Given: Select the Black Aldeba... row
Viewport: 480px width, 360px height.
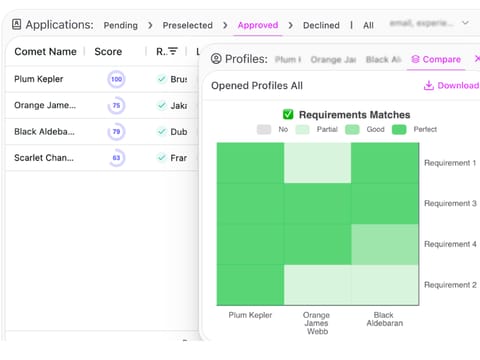Looking at the screenshot, I should (x=102, y=132).
